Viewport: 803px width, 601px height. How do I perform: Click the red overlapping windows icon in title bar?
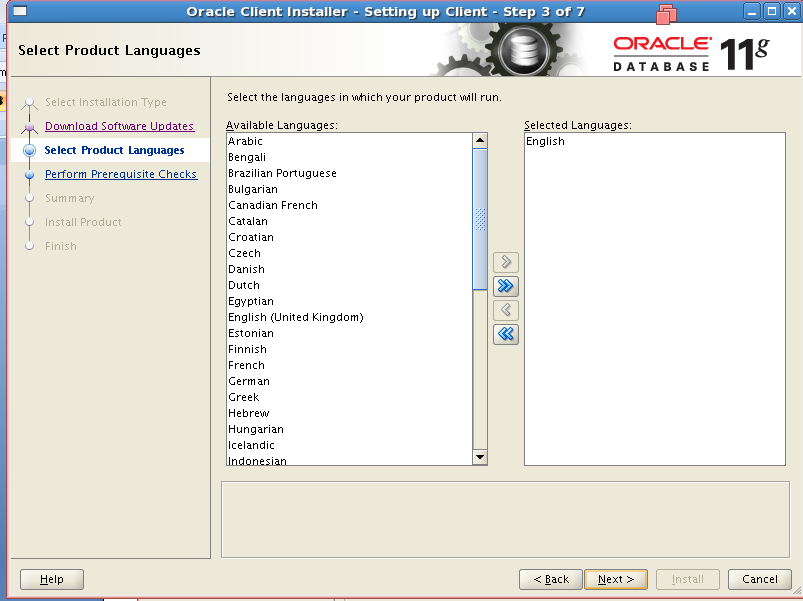click(x=666, y=14)
